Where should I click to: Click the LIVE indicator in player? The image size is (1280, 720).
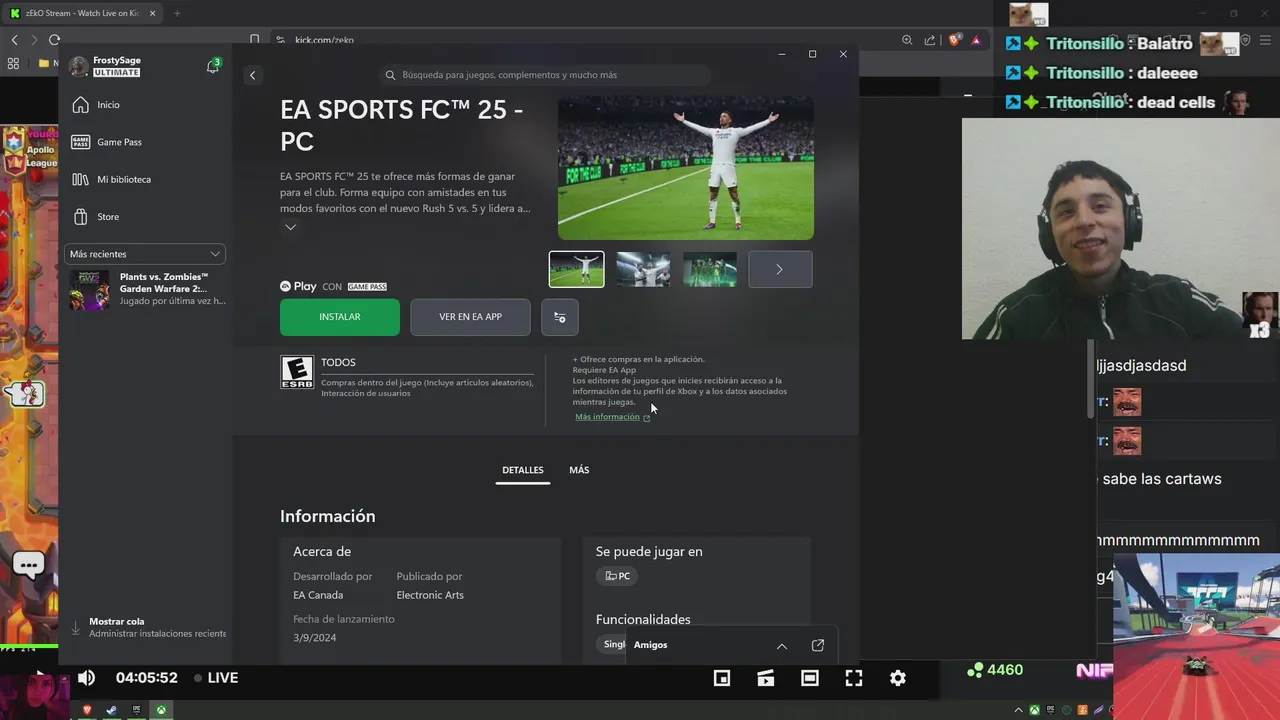tap(216, 678)
